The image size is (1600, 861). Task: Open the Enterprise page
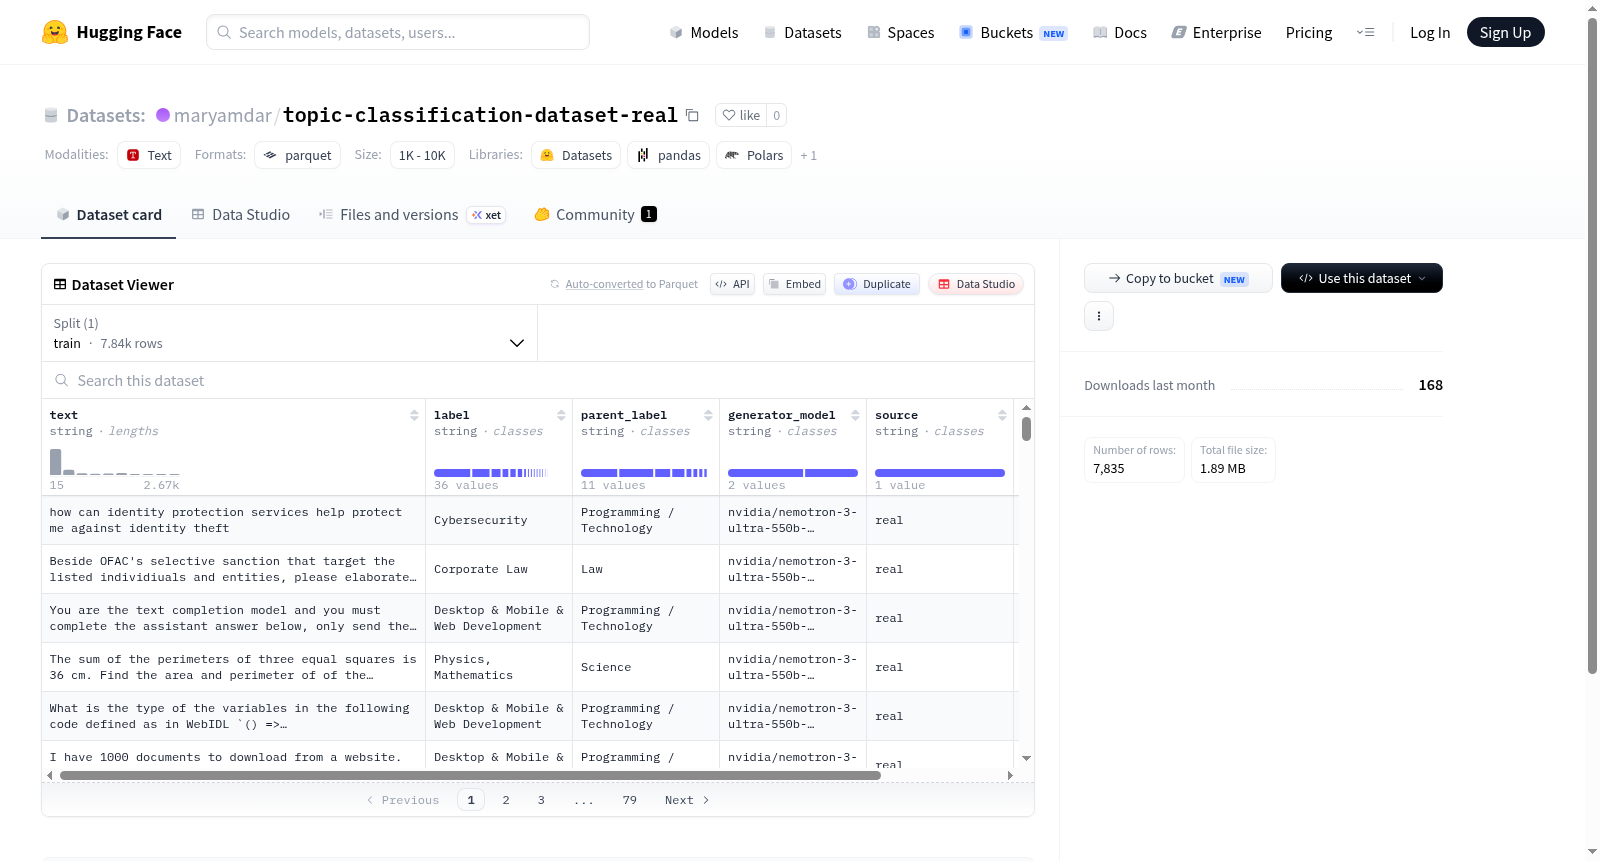point(1216,32)
